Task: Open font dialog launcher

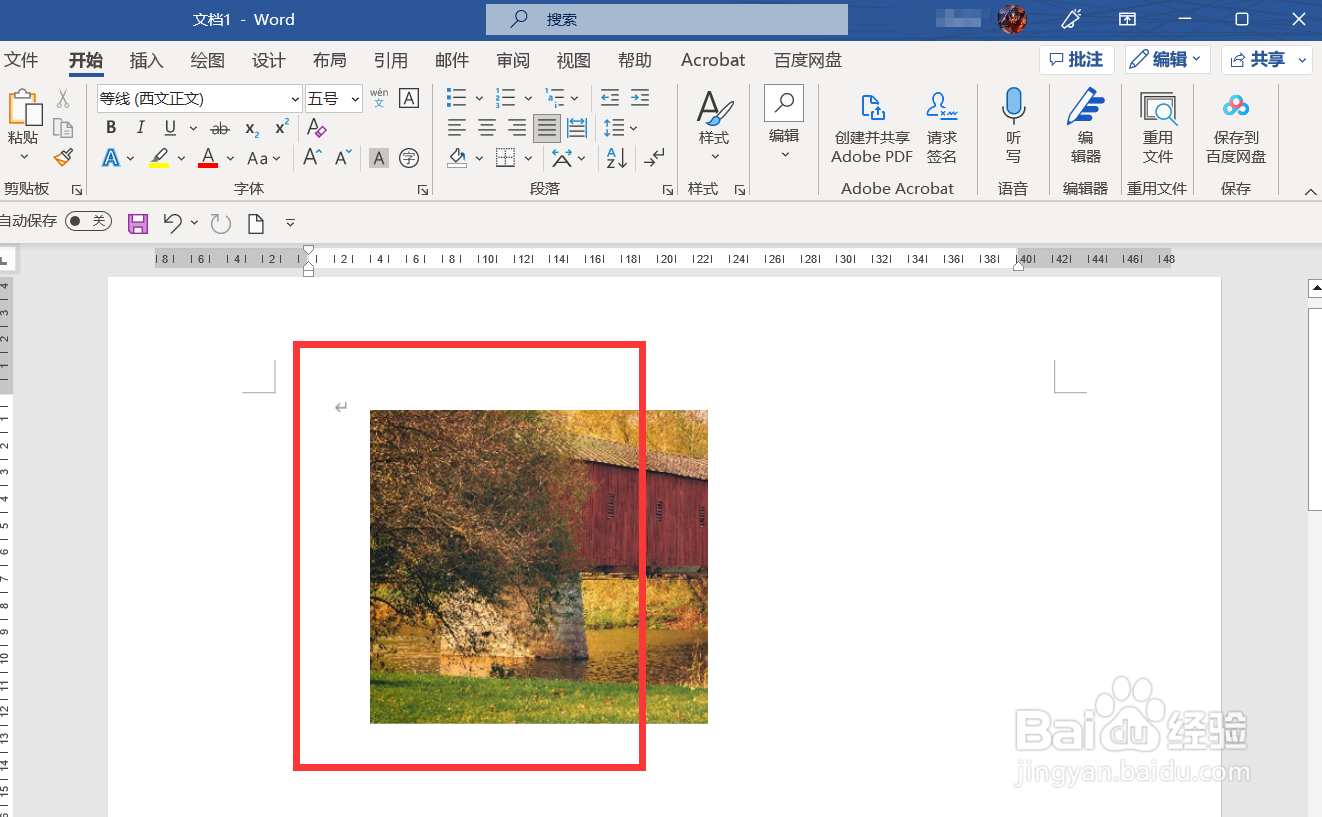Action: point(423,189)
